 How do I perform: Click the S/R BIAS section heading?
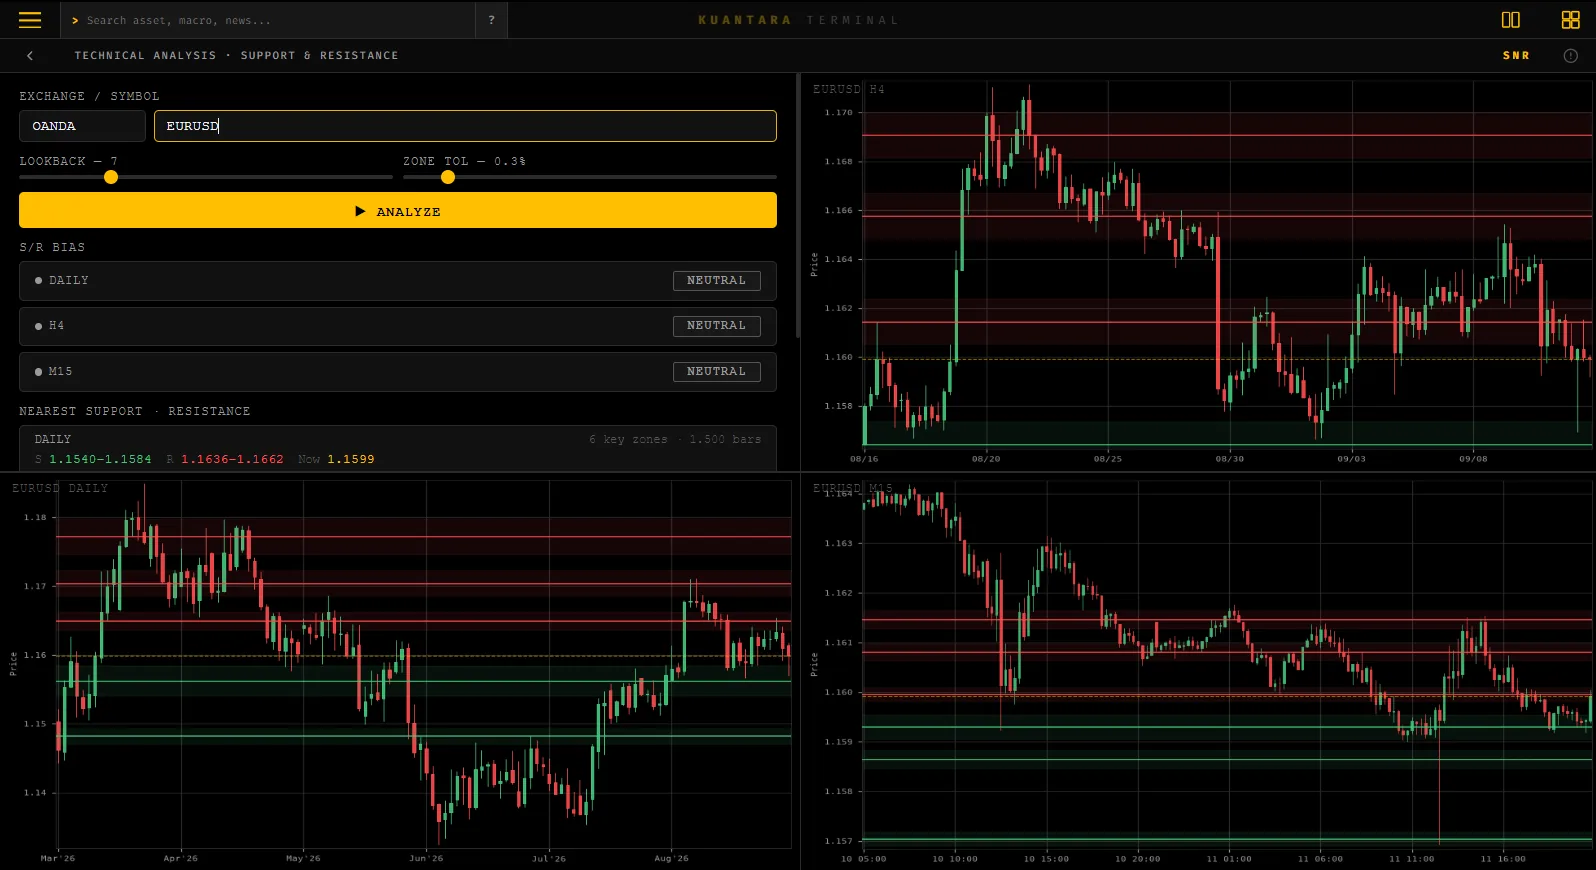click(x=52, y=247)
